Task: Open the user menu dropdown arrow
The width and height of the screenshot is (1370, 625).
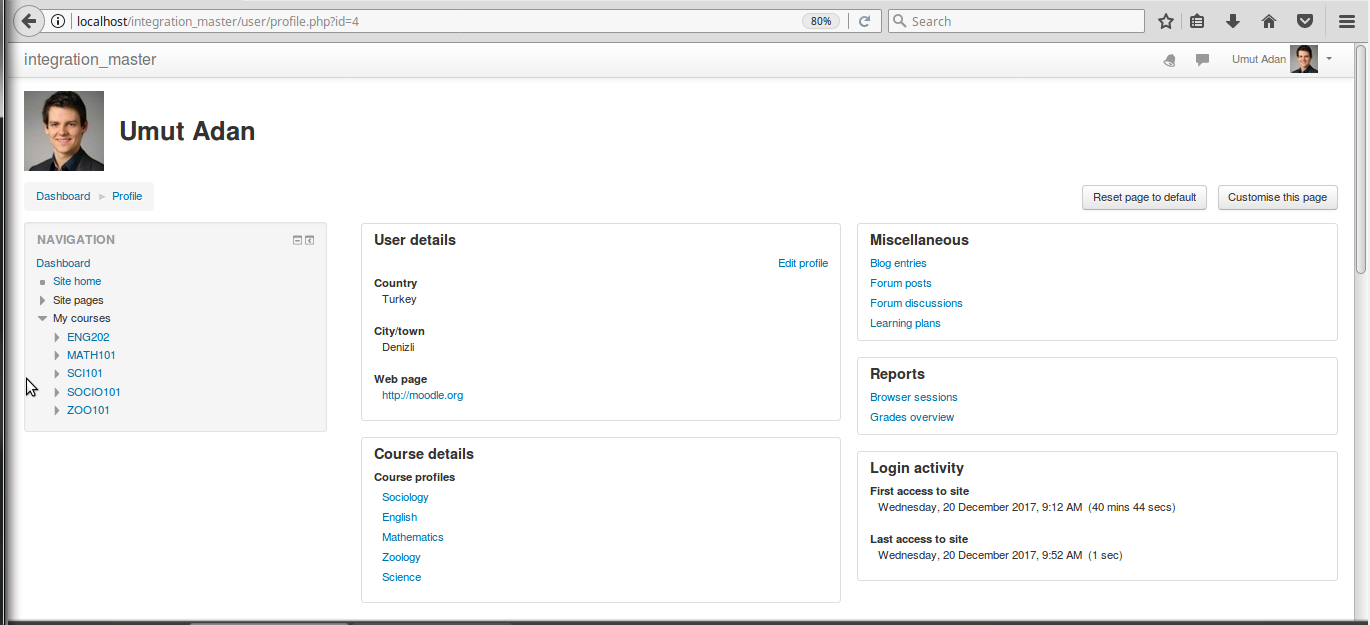Action: (1329, 59)
